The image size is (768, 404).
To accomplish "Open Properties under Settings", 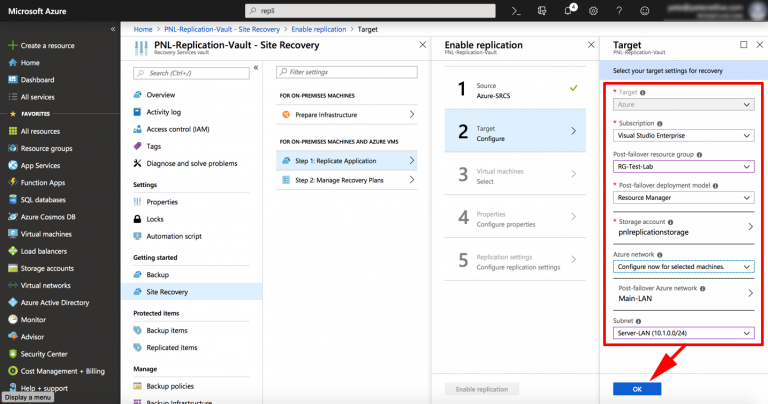I will click(162, 202).
